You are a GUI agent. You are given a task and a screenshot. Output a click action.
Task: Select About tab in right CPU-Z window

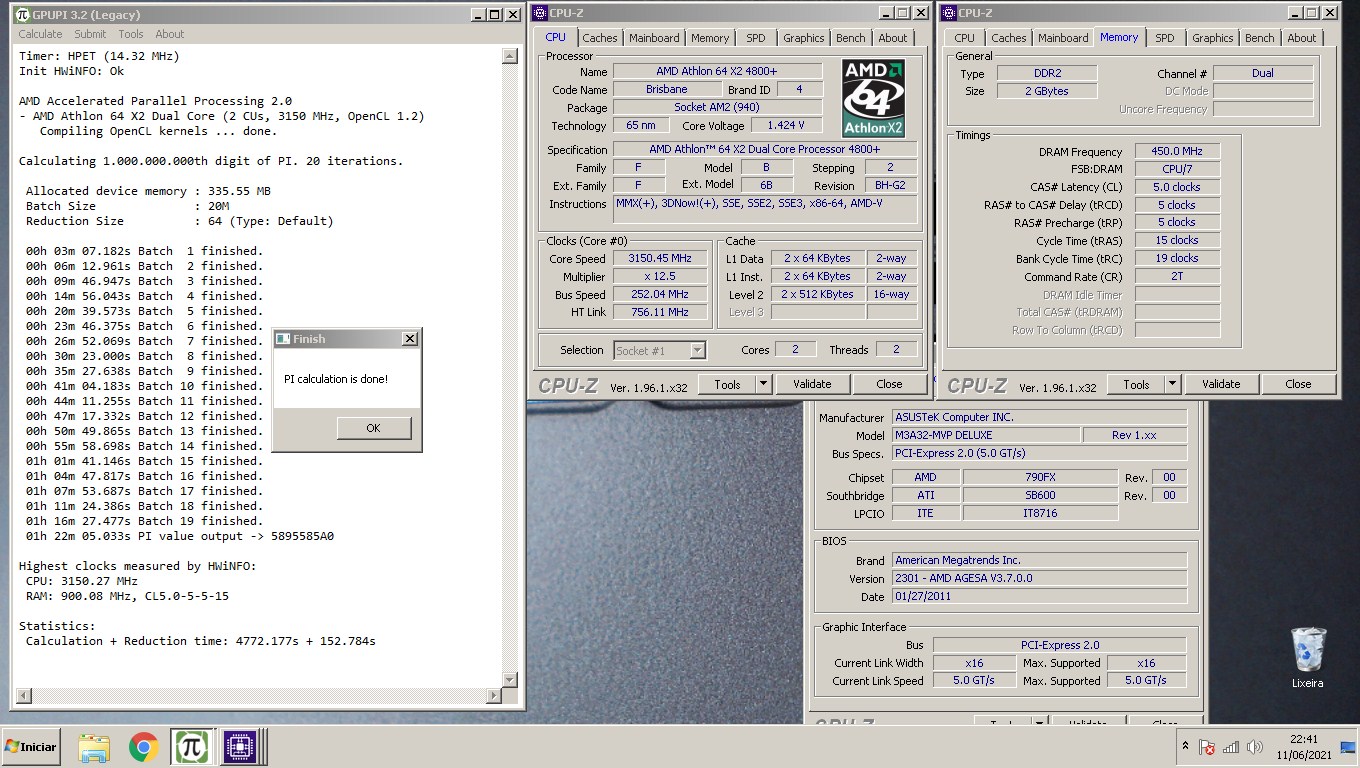pos(1302,38)
